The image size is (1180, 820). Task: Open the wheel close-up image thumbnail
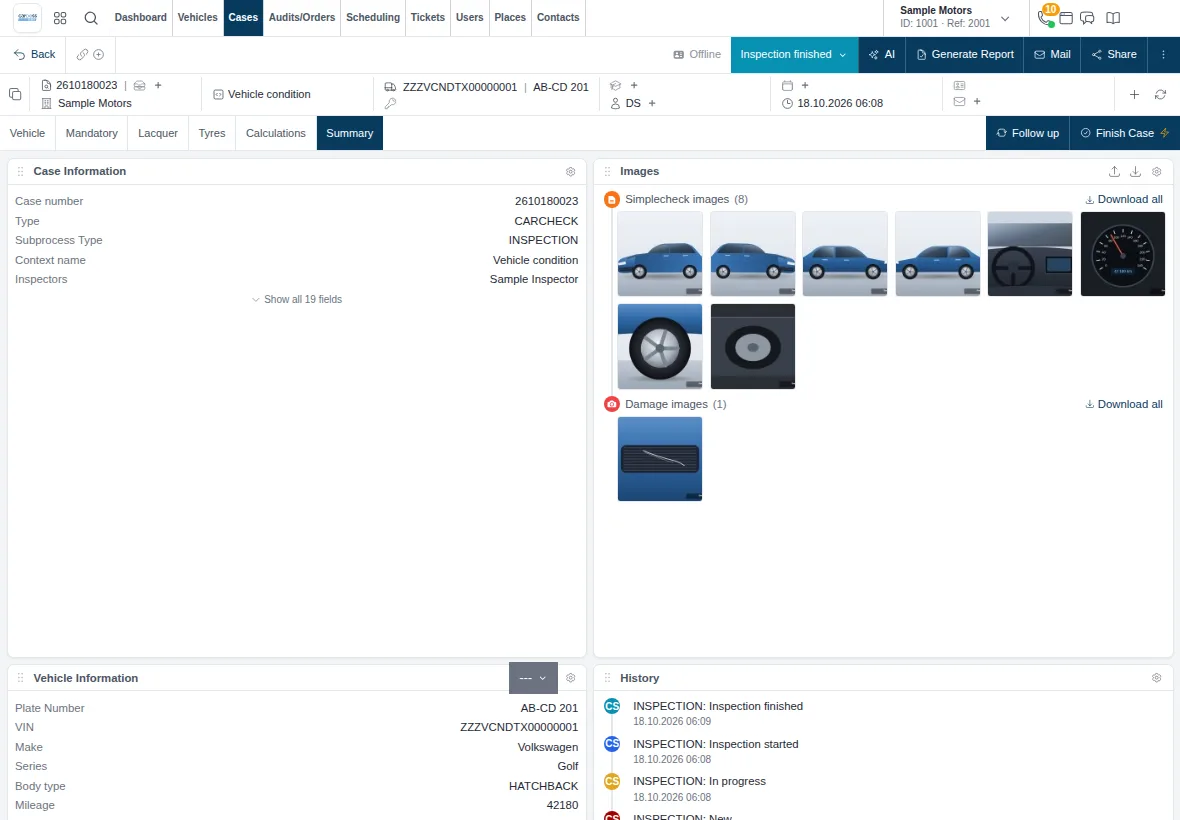tap(660, 346)
